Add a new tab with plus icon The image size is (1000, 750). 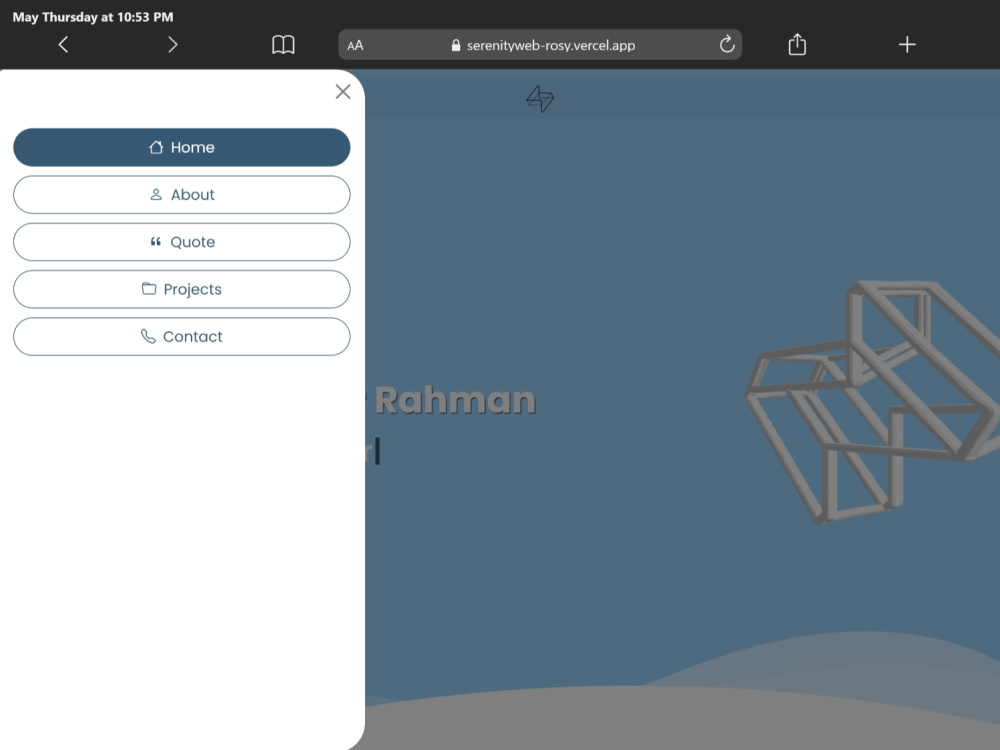point(907,45)
